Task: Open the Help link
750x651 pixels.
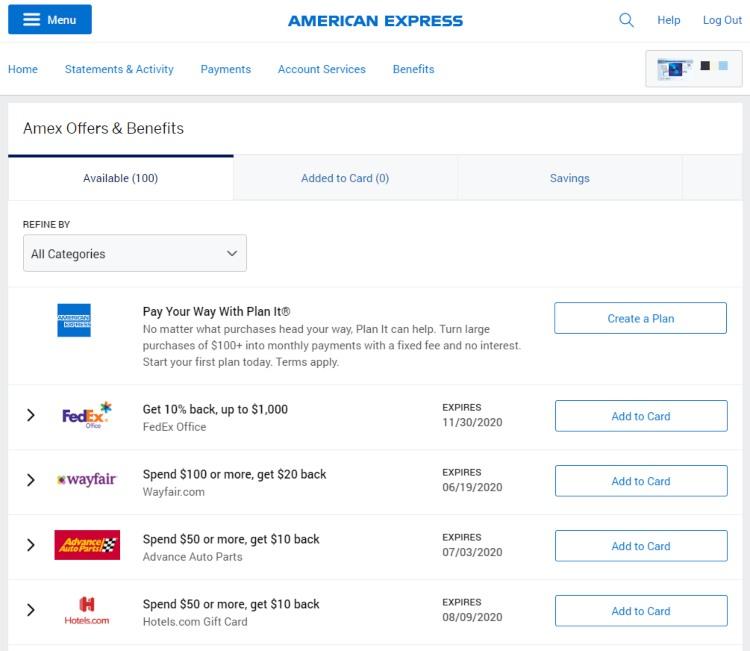Action: tap(668, 20)
